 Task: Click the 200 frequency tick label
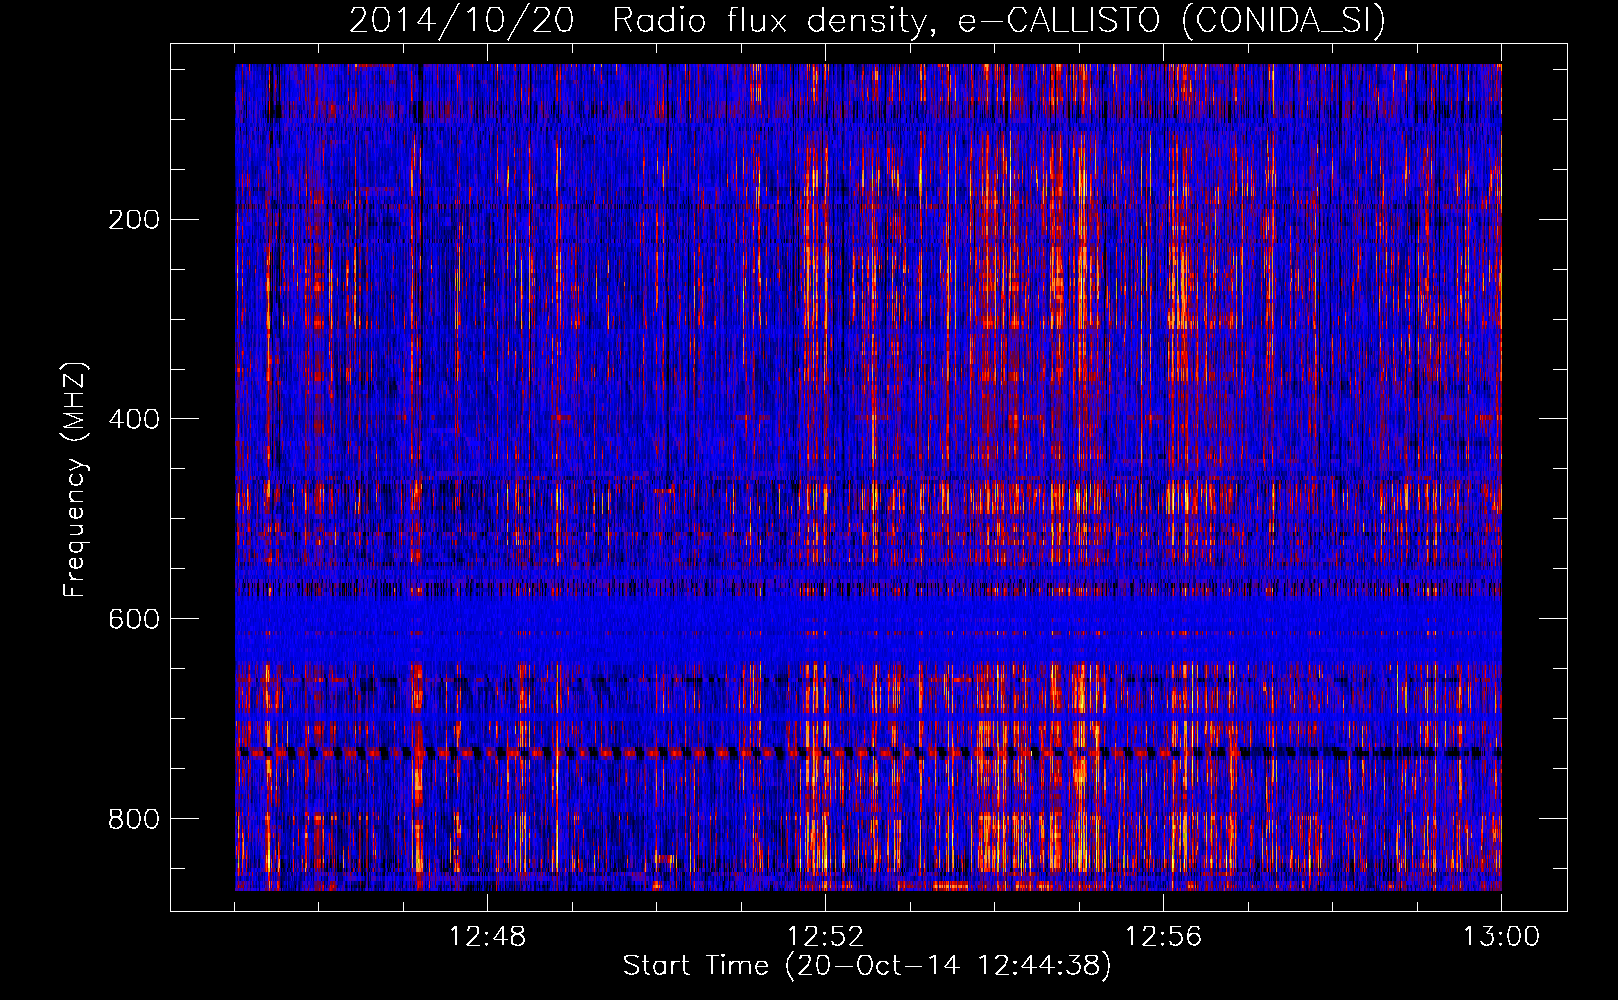click(134, 219)
